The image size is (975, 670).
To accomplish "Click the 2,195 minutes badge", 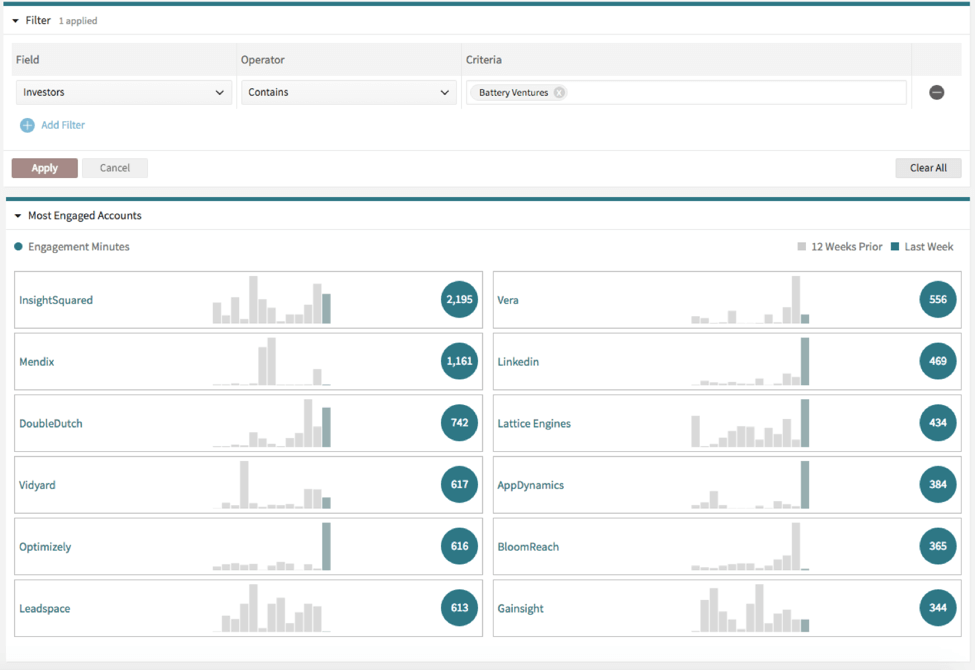I will click(x=460, y=299).
